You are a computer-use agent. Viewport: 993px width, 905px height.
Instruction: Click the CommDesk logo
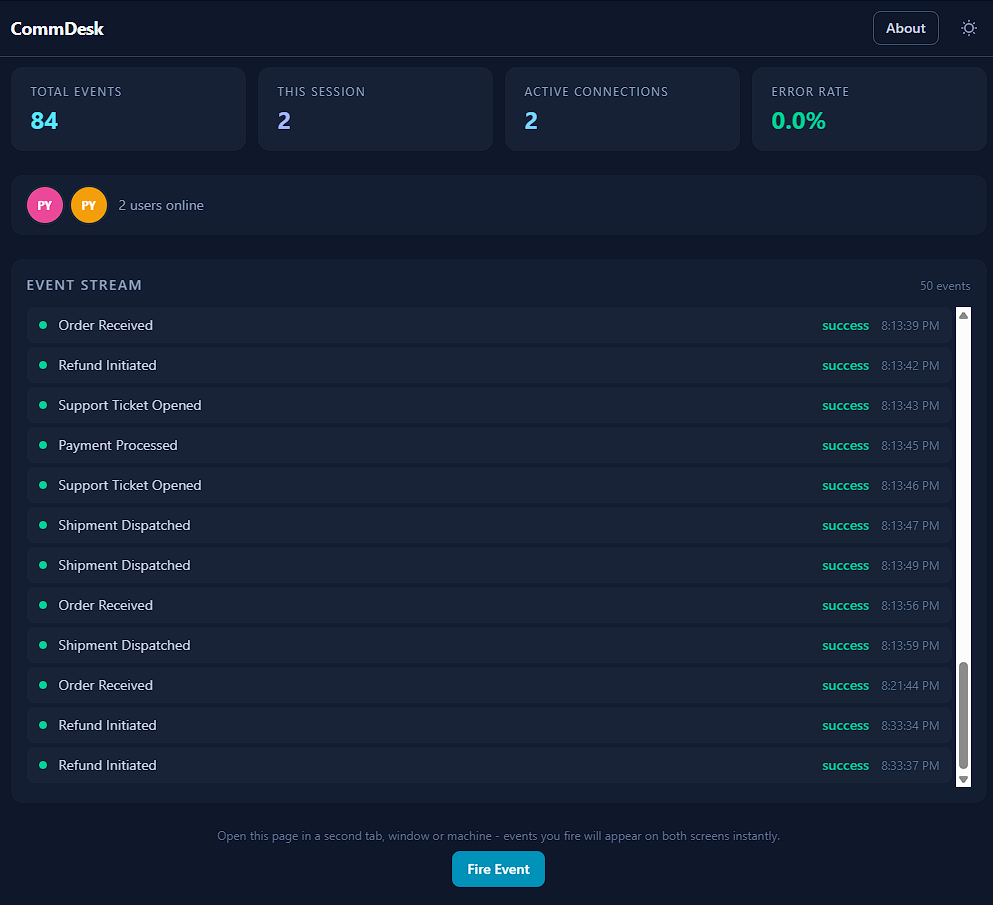pos(57,28)
